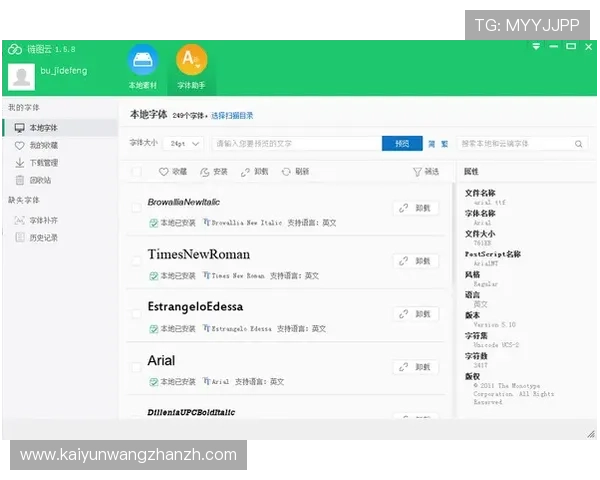
Task: Click TrueType icon beside Times New Roman
Action: [207, 275]
